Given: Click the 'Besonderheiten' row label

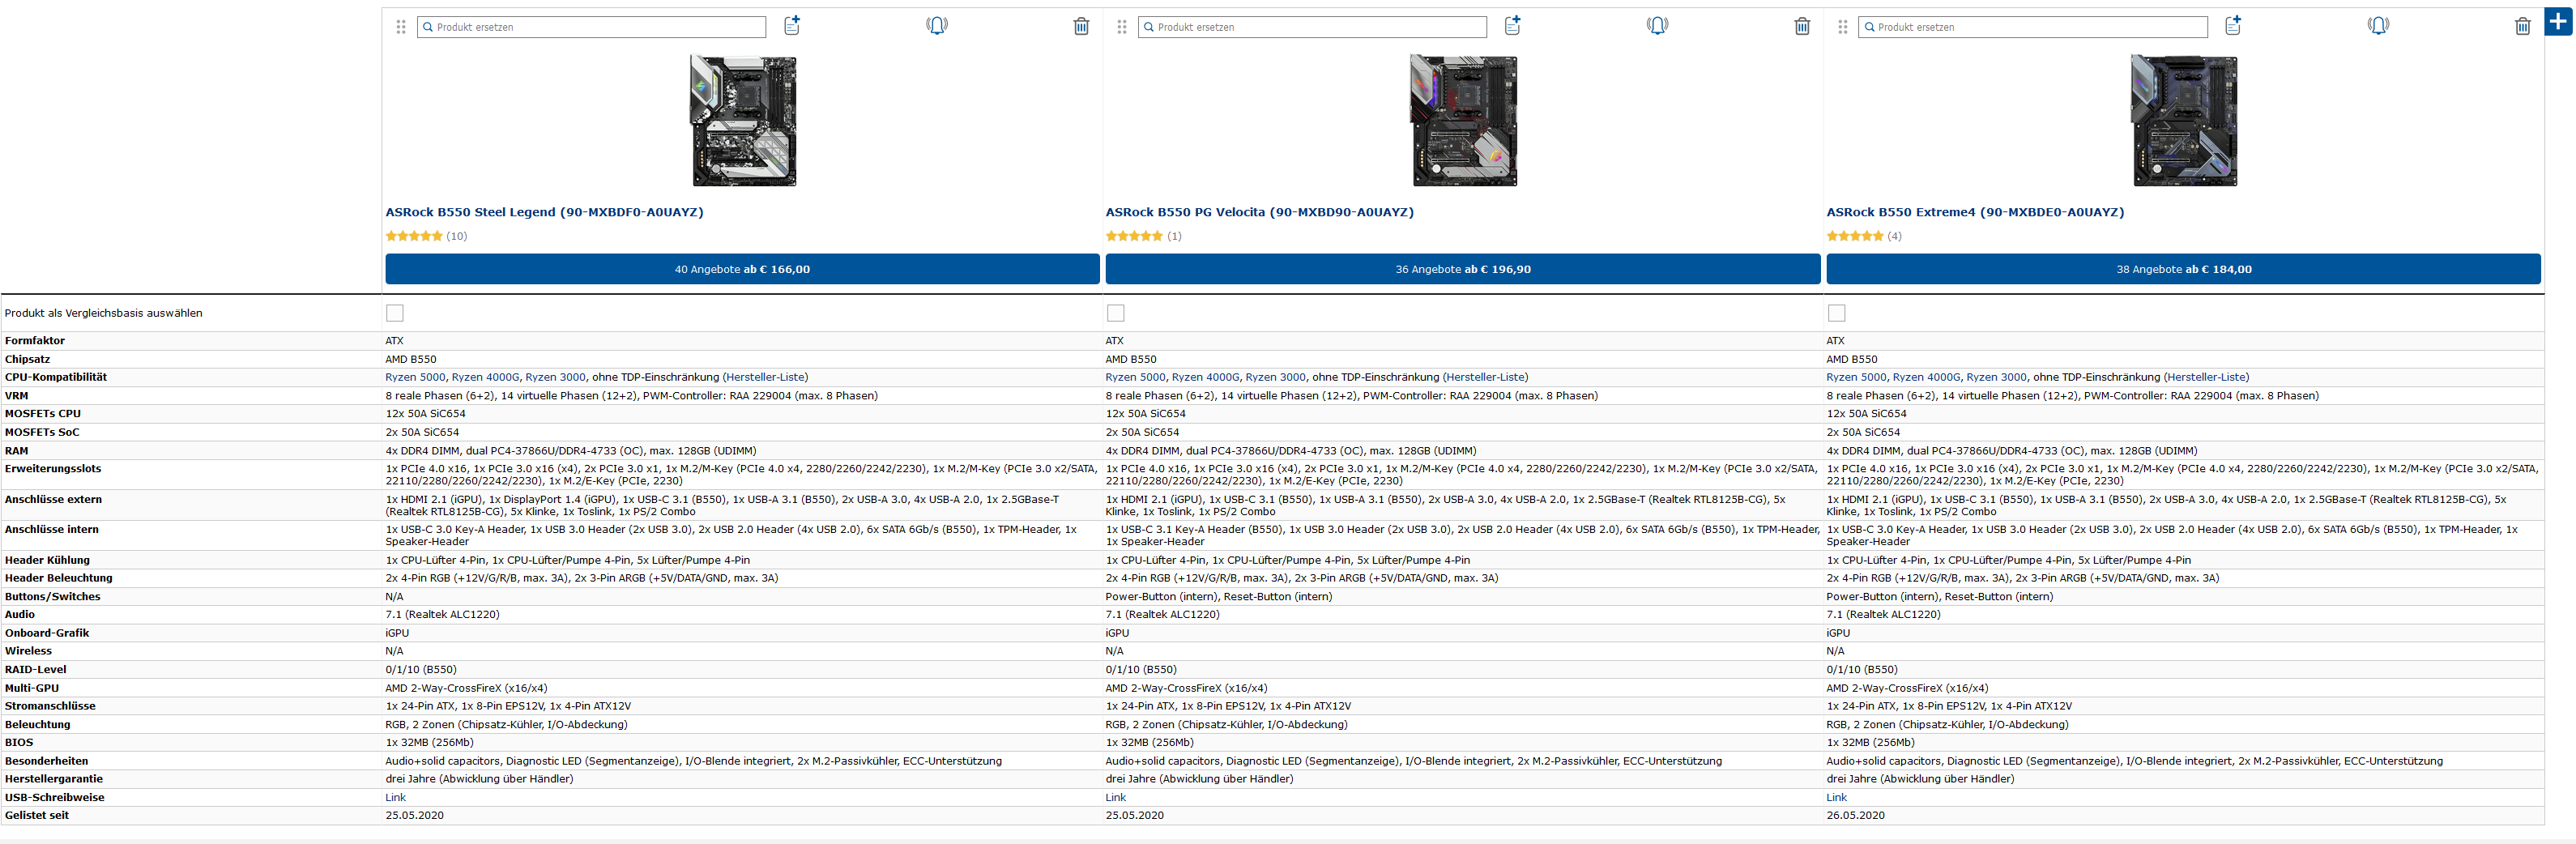Looking at the screenshot, I should coord(46,761).
